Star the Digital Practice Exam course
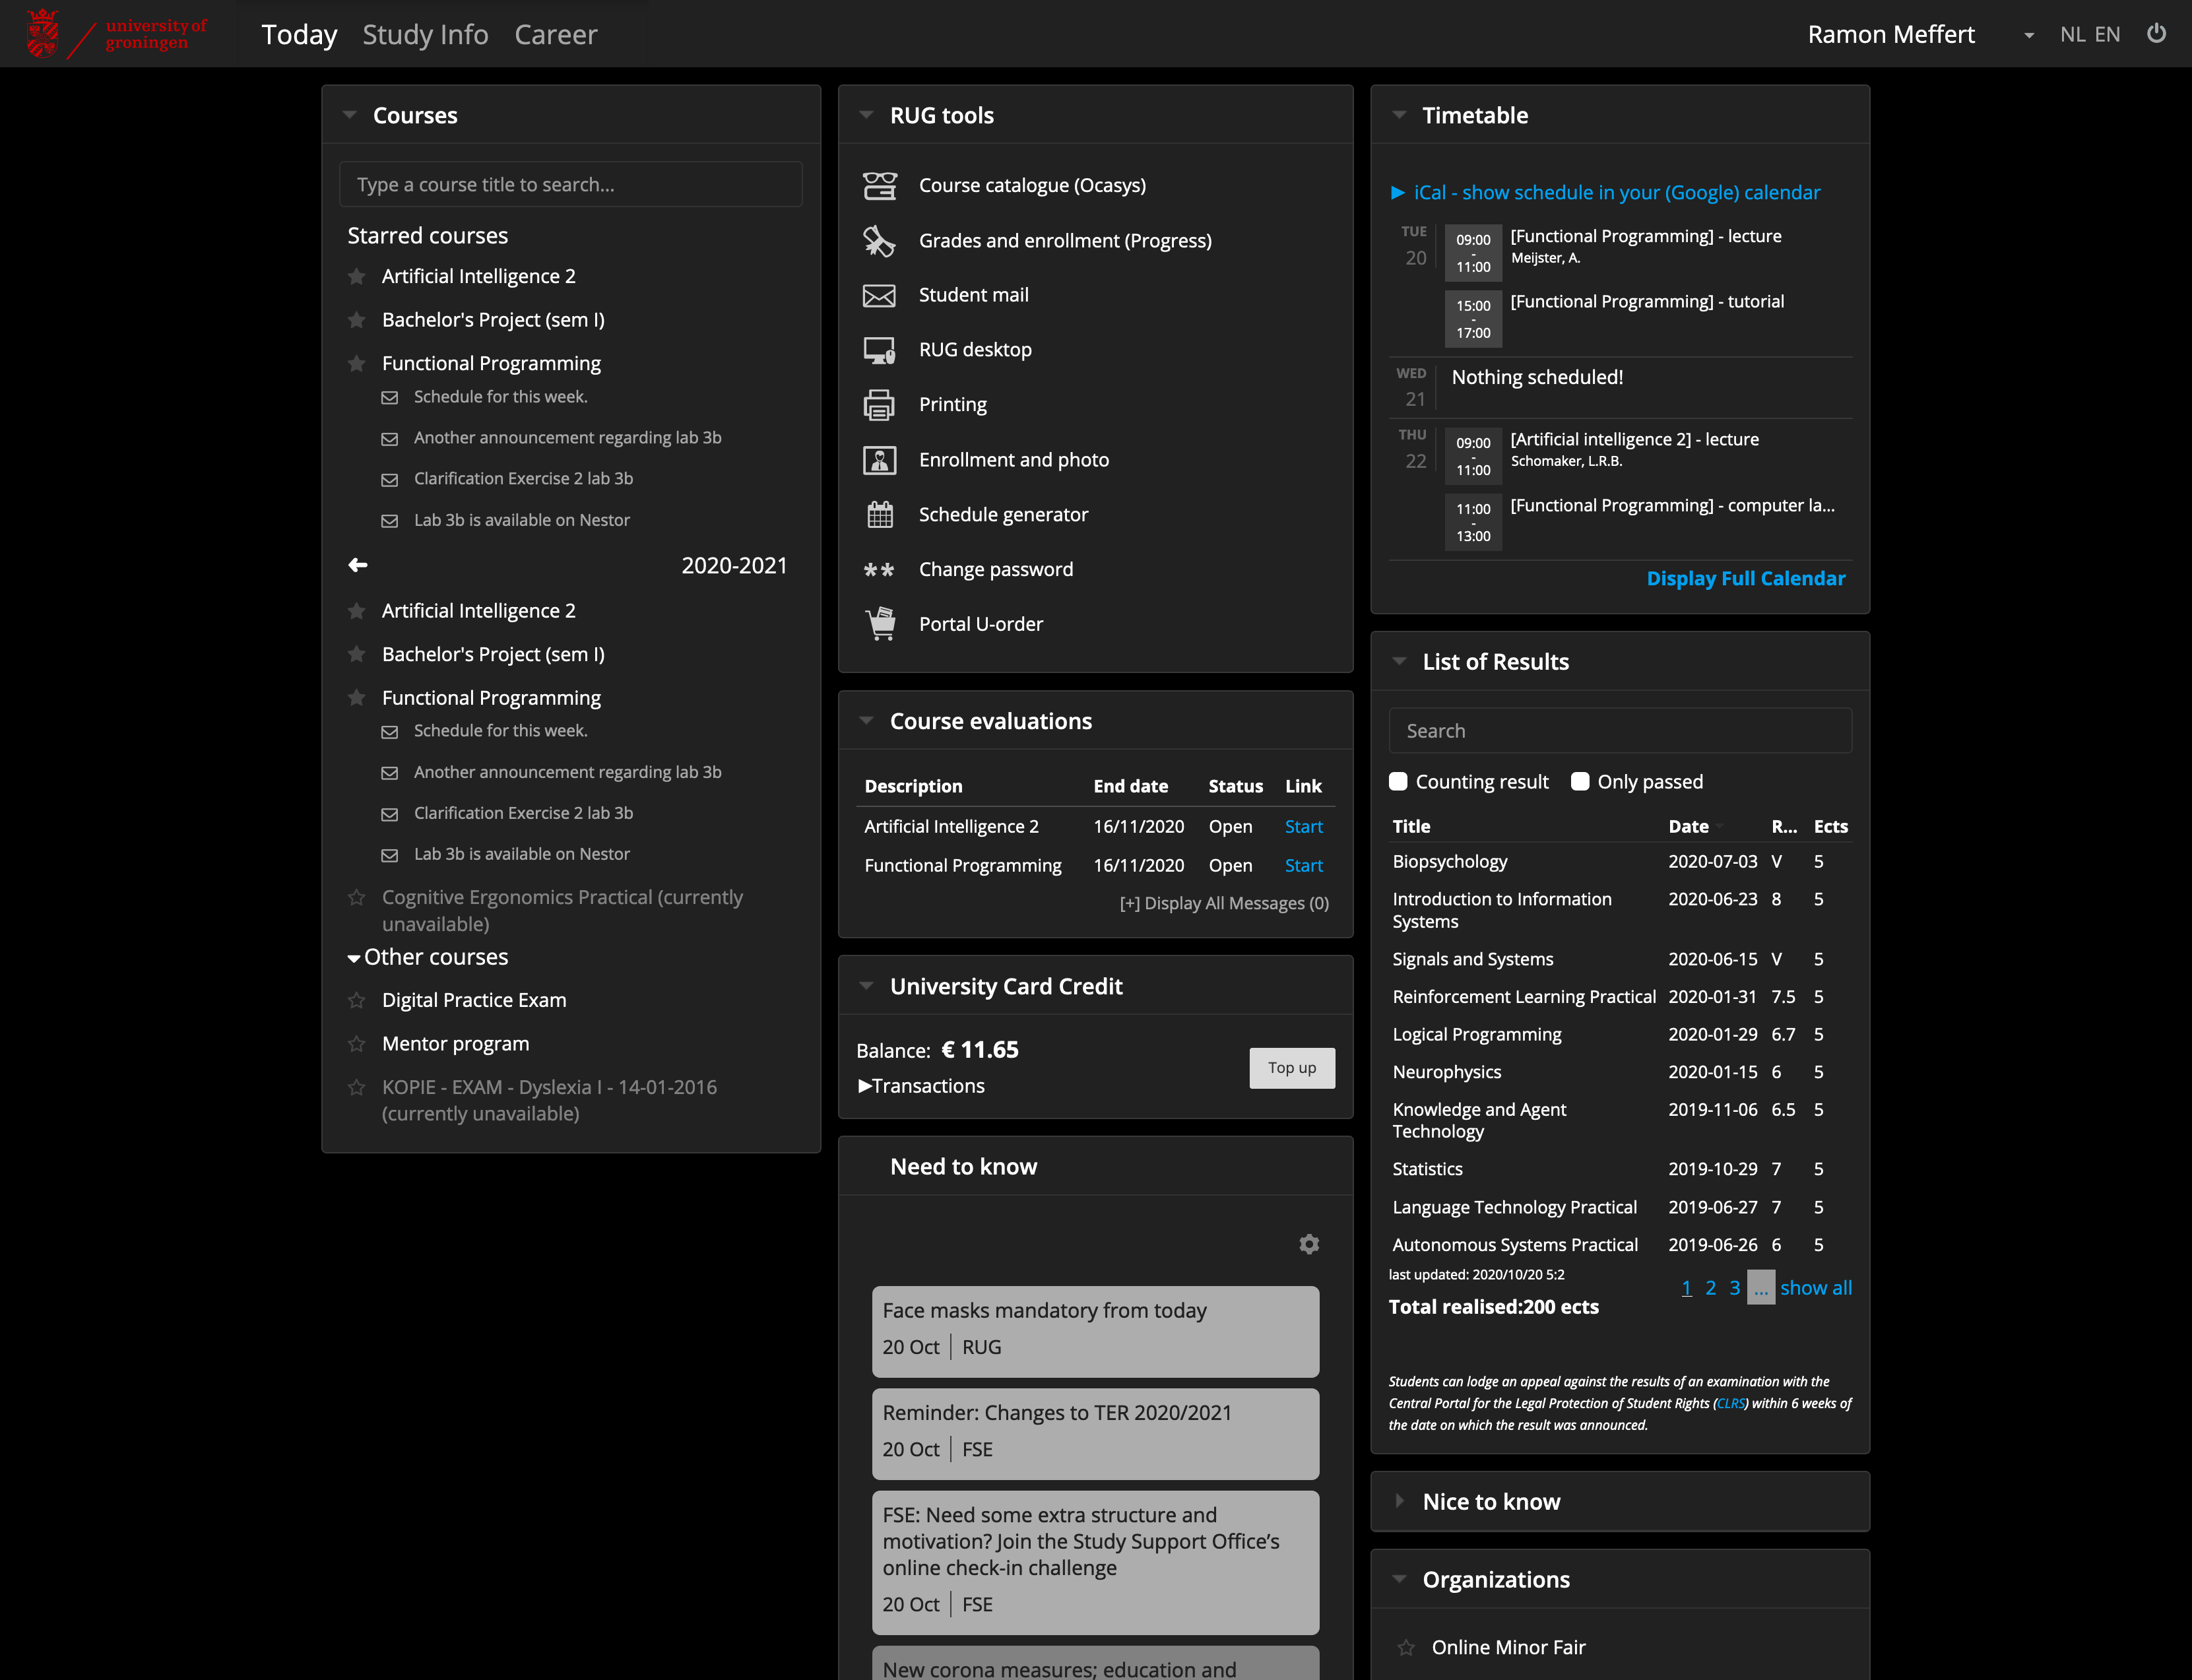 point(356,1000)
